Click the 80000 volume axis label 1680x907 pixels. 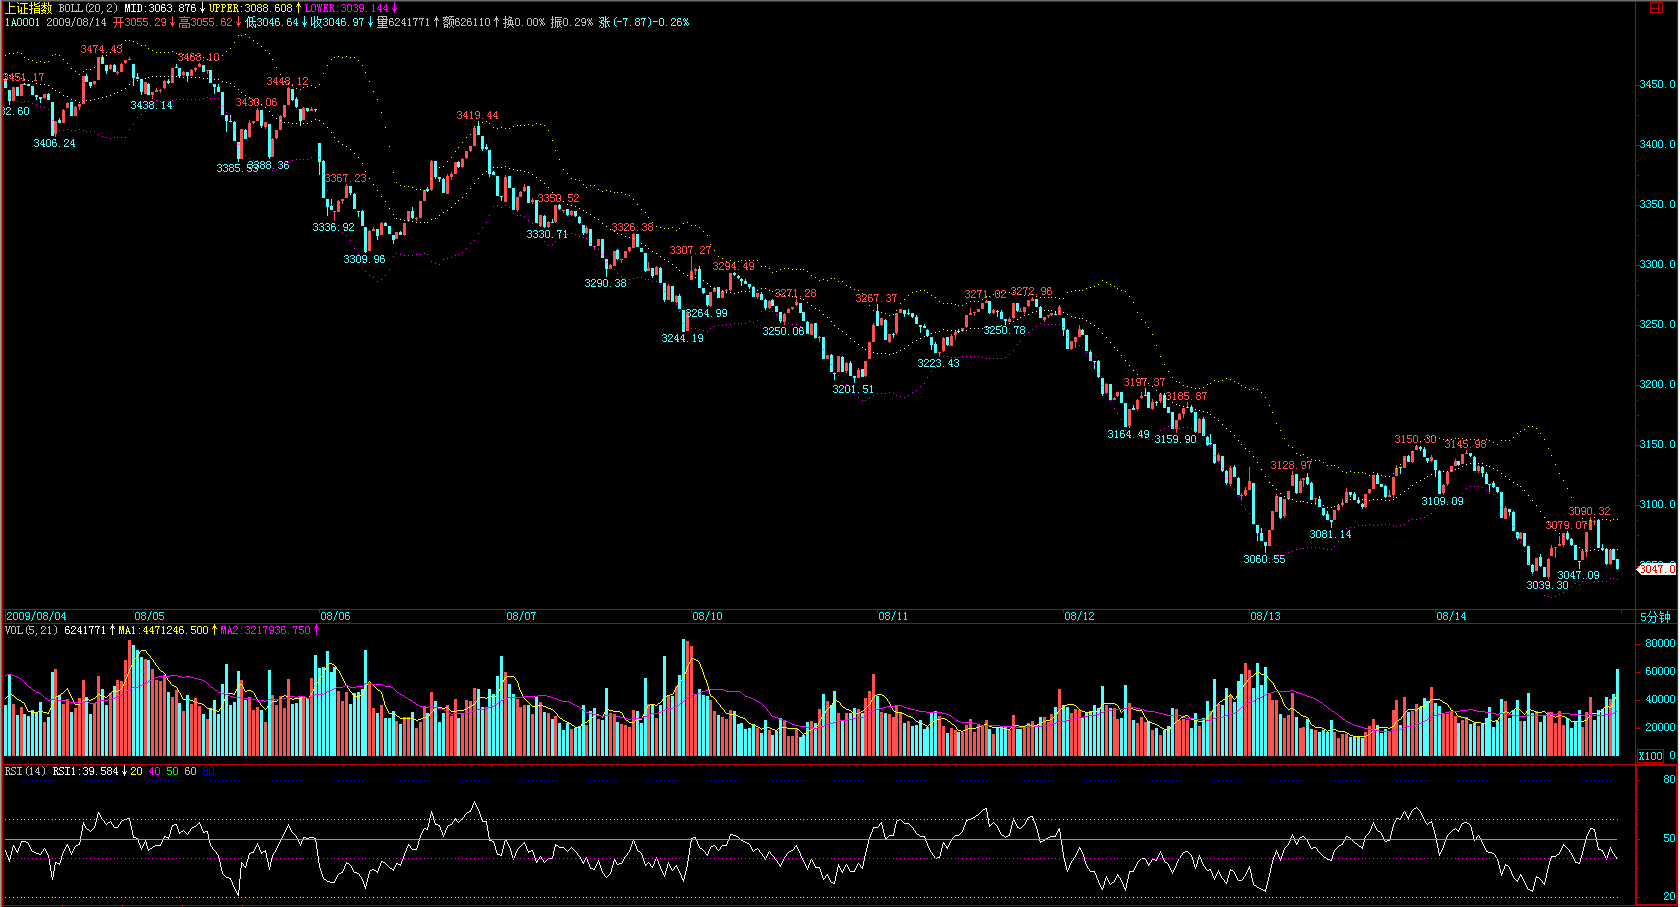[1660, 643]
